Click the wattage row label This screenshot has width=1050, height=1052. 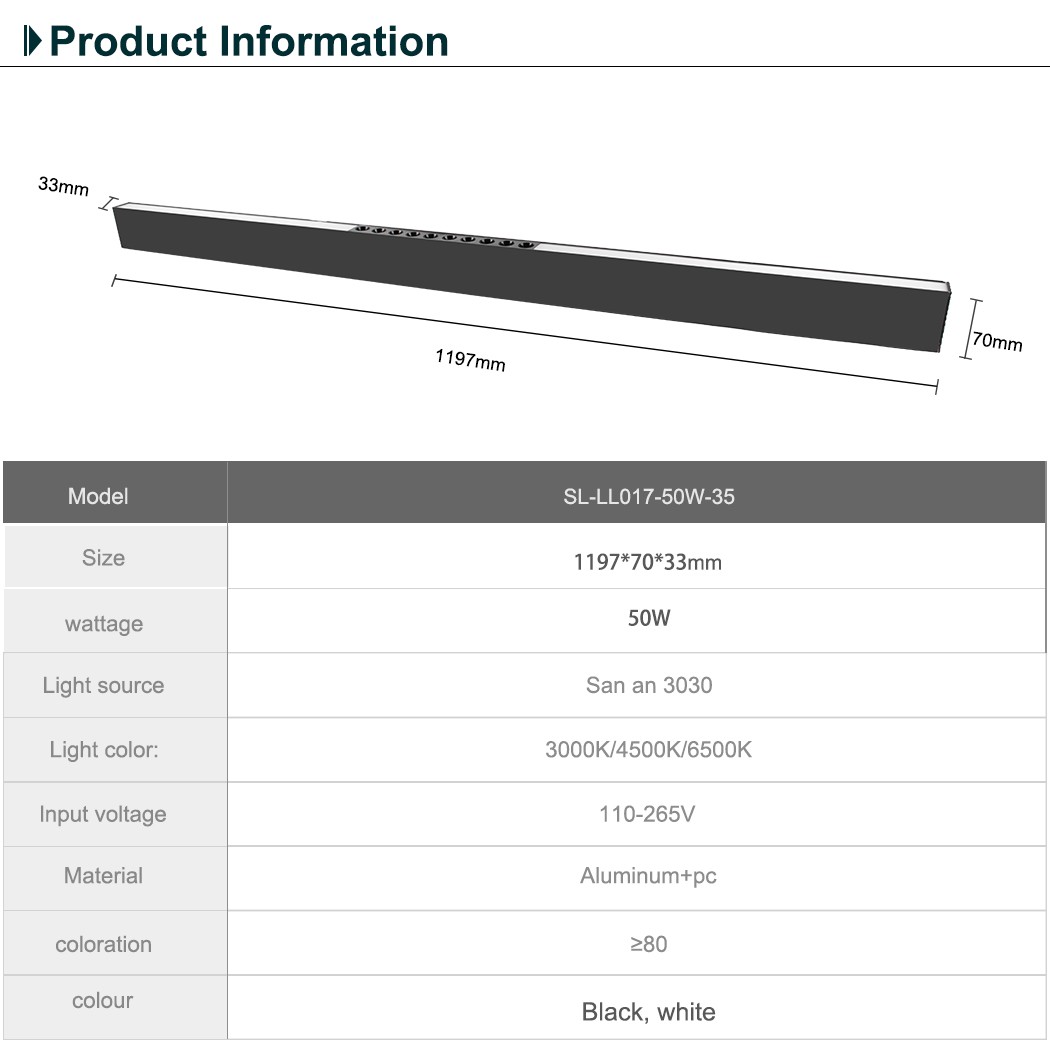103,624
